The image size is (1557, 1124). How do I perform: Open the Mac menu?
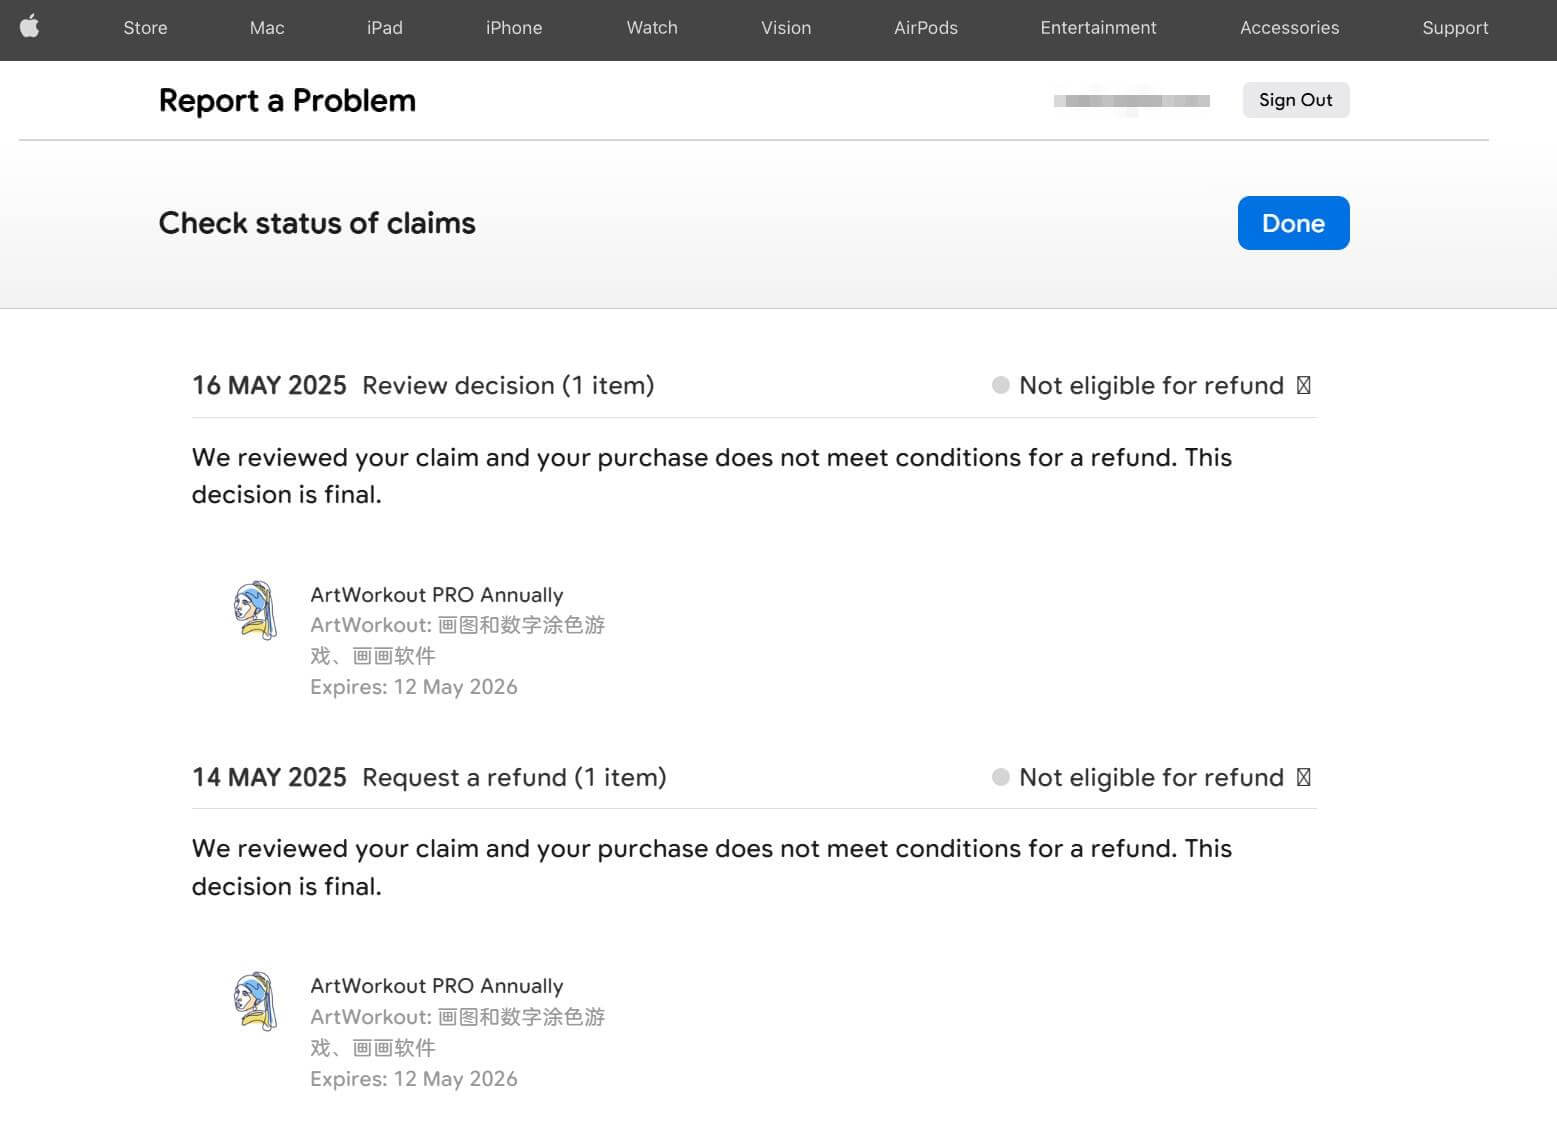click(267, 28)
